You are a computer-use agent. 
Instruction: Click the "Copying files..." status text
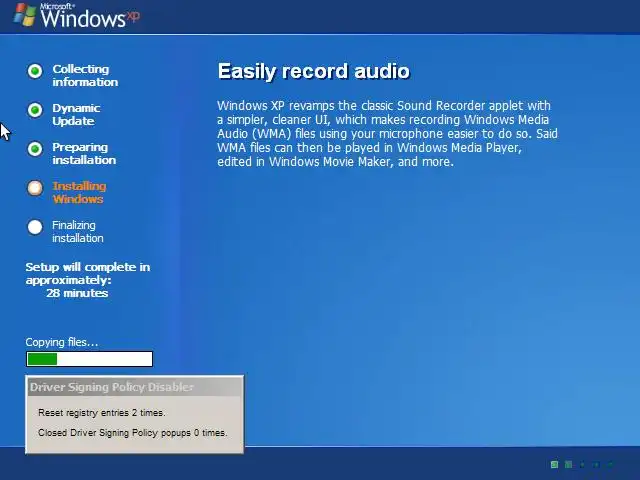pyautogui.click(x=62, y=342)
